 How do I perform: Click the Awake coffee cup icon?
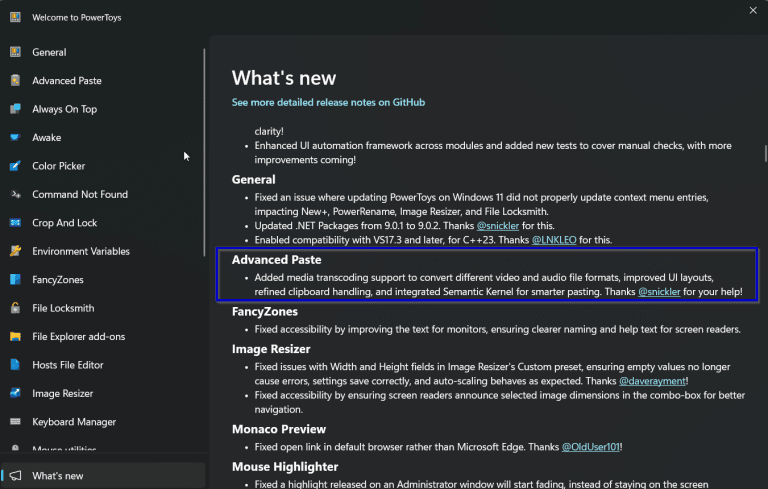[x=15, y=137]
